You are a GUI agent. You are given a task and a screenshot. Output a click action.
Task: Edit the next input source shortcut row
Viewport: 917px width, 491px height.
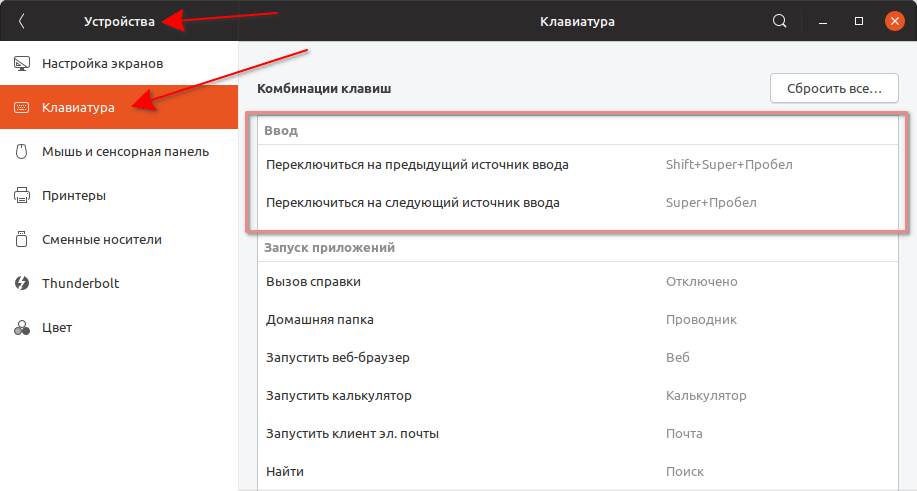(x=575, y=202)
